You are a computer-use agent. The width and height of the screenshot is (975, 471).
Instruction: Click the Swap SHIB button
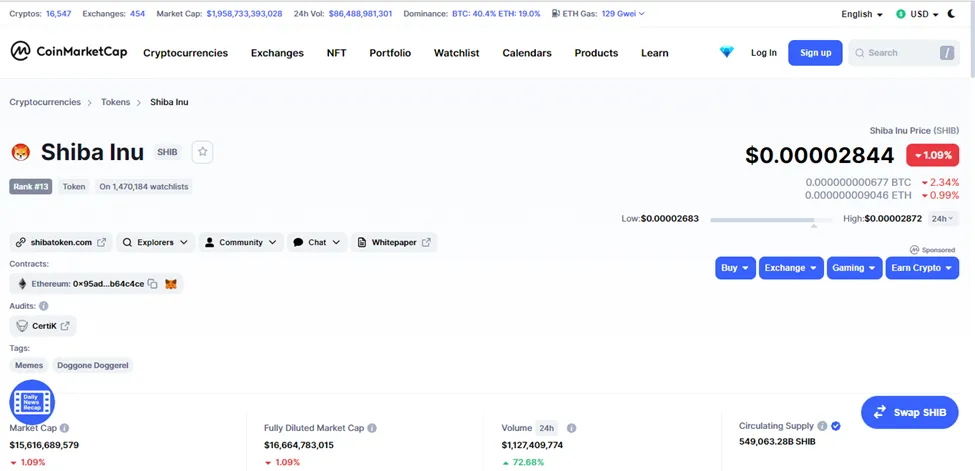coord(910,412)
